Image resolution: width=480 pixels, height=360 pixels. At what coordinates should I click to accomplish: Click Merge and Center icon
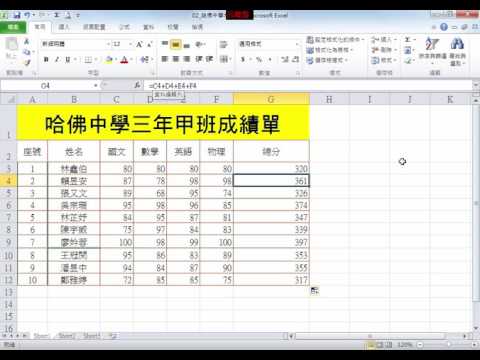224,59
